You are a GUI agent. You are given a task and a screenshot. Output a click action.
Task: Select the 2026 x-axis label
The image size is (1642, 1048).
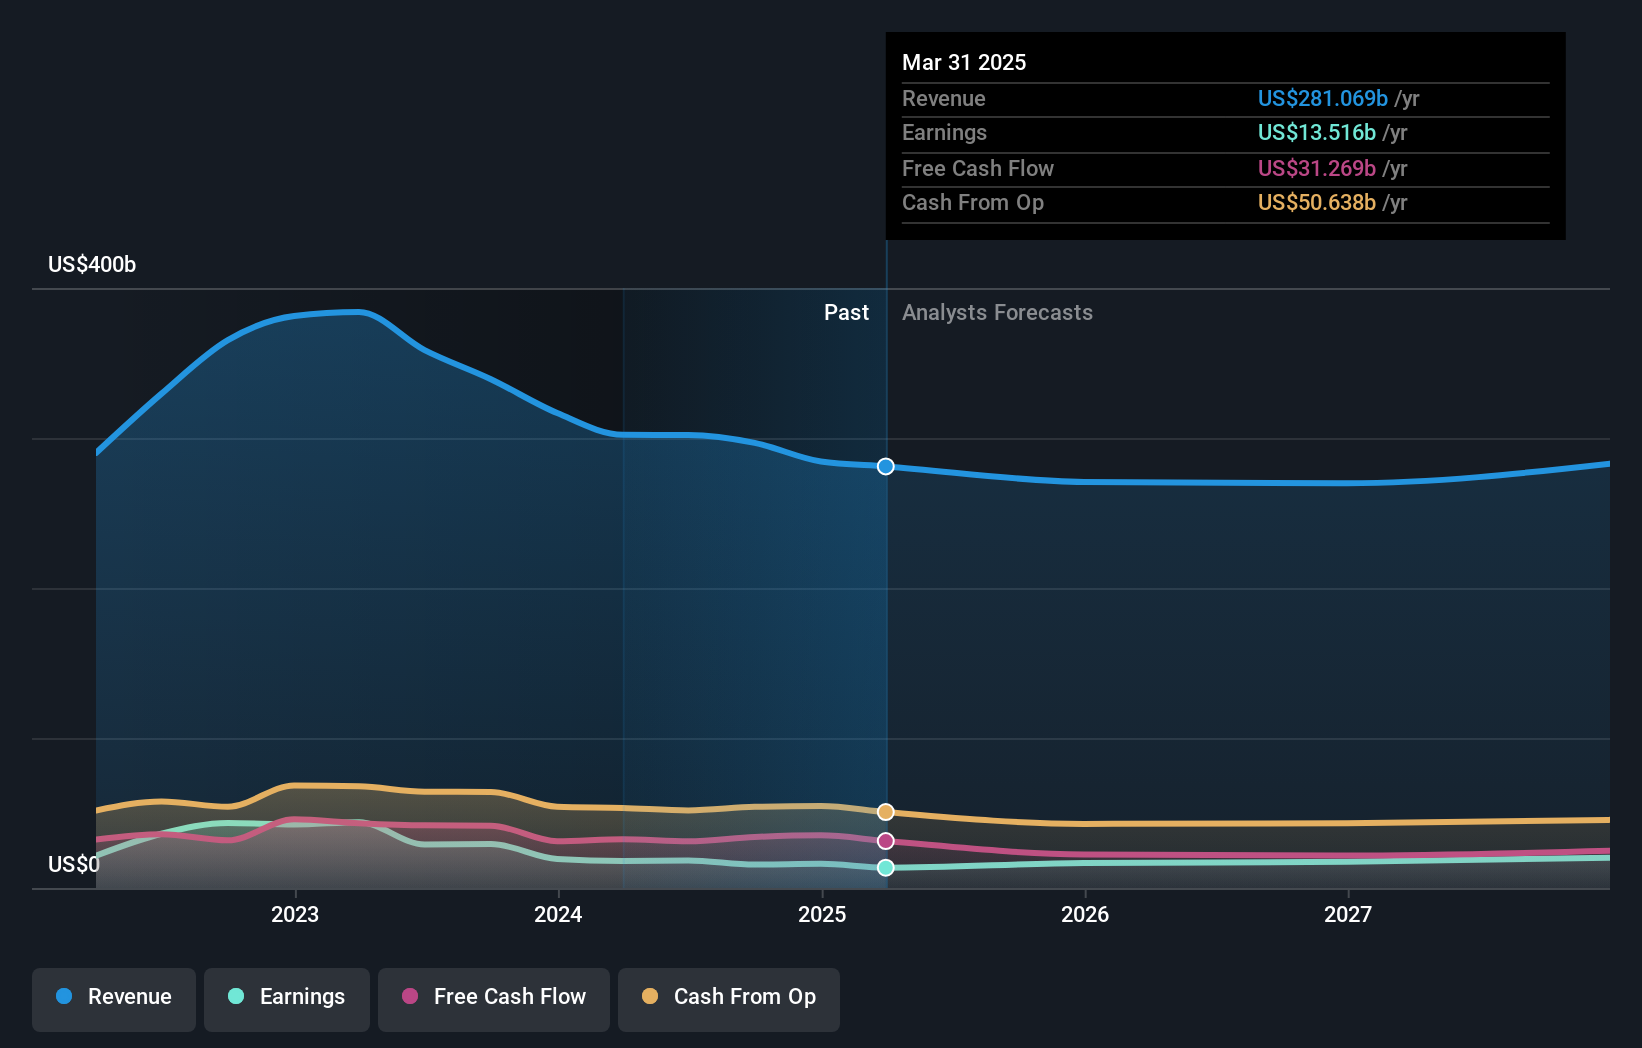tap(1085, 914)
